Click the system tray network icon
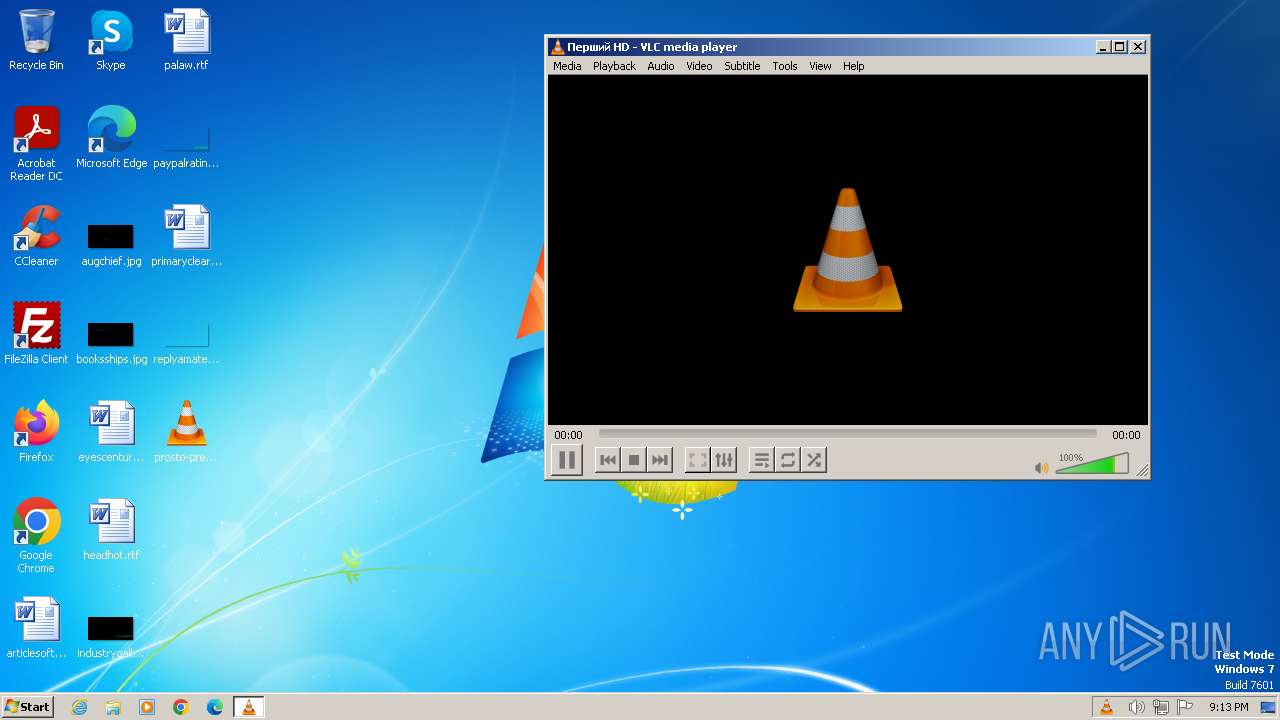The width and height of the screenshot is (1280, 720). (1160, 707)
